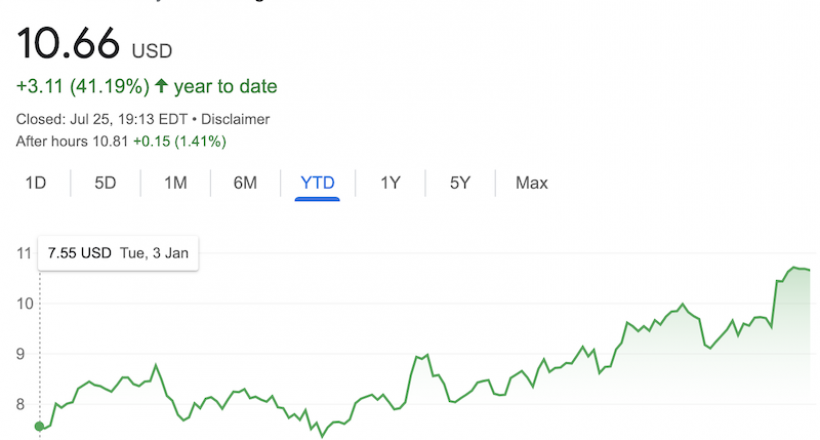Click the green dot at chart start

tap(39, 427)
